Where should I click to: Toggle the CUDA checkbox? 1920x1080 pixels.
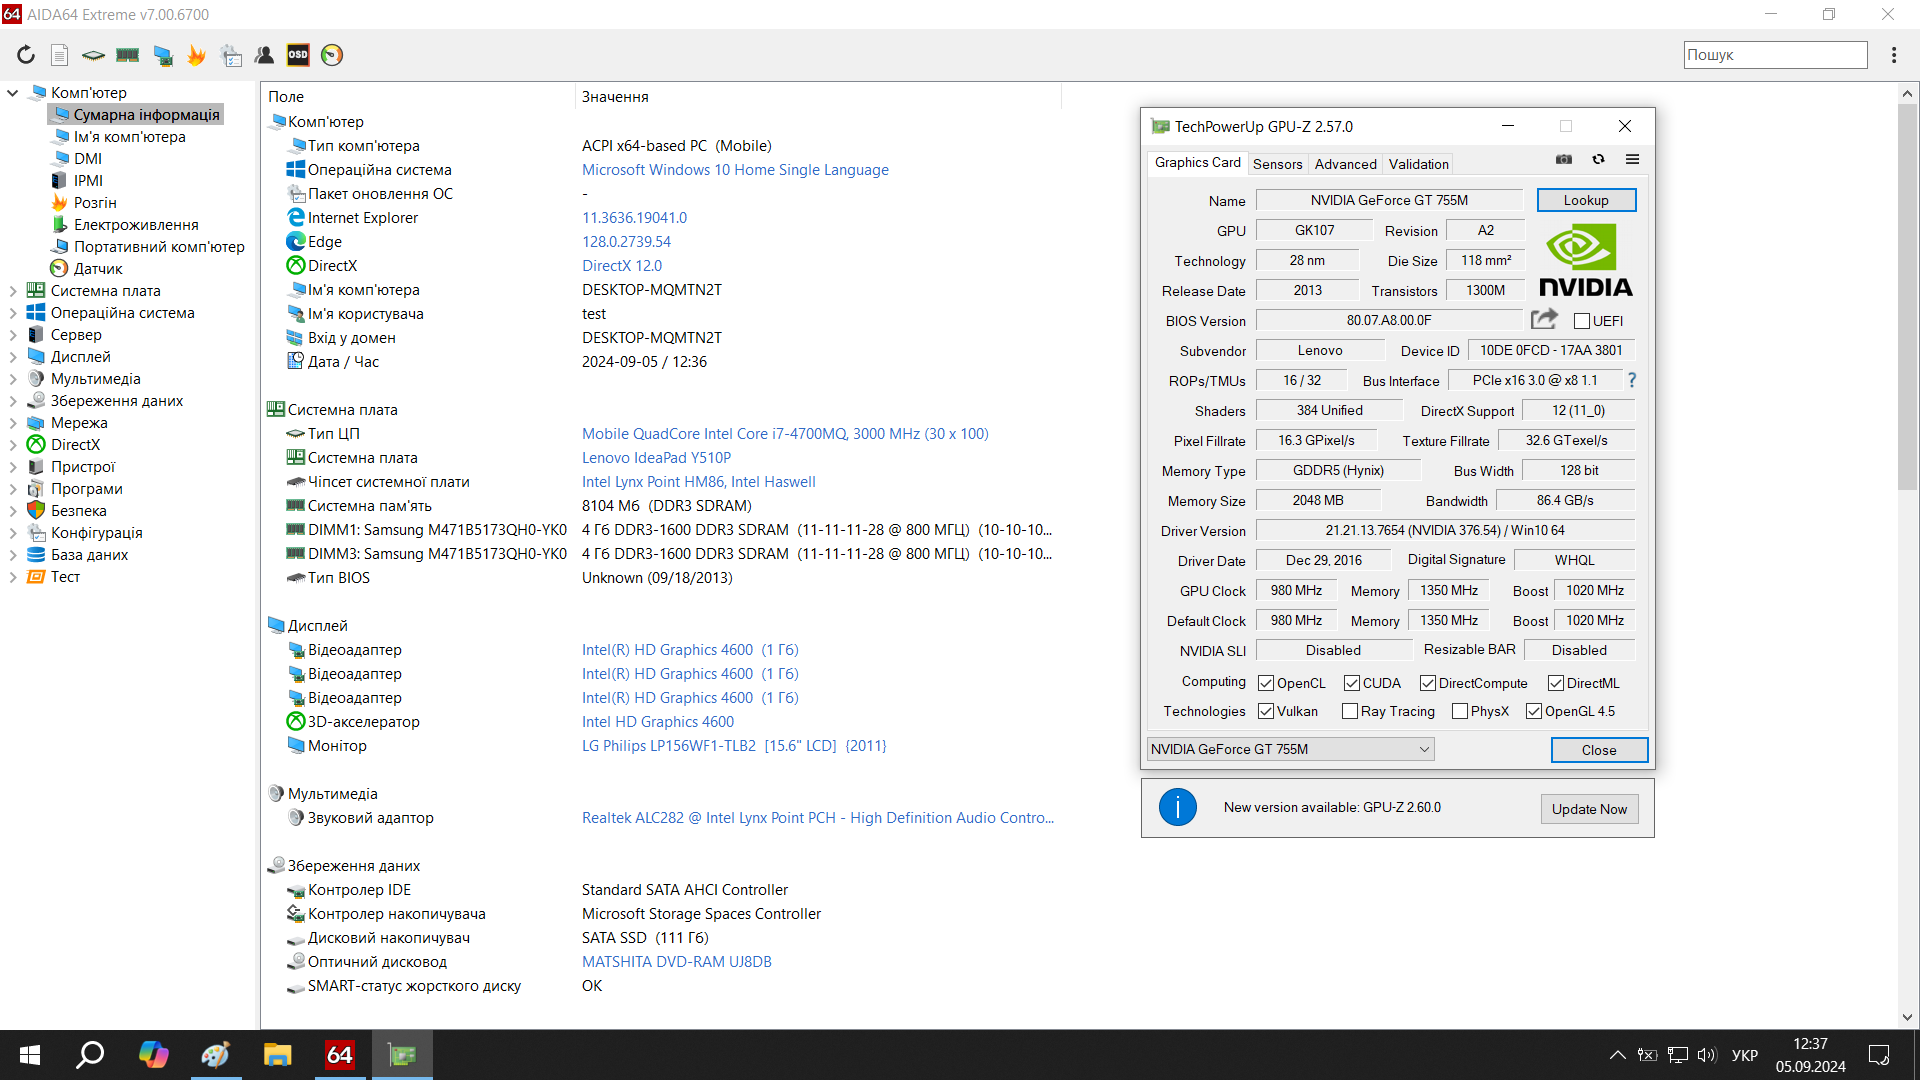coord(1352,683)
